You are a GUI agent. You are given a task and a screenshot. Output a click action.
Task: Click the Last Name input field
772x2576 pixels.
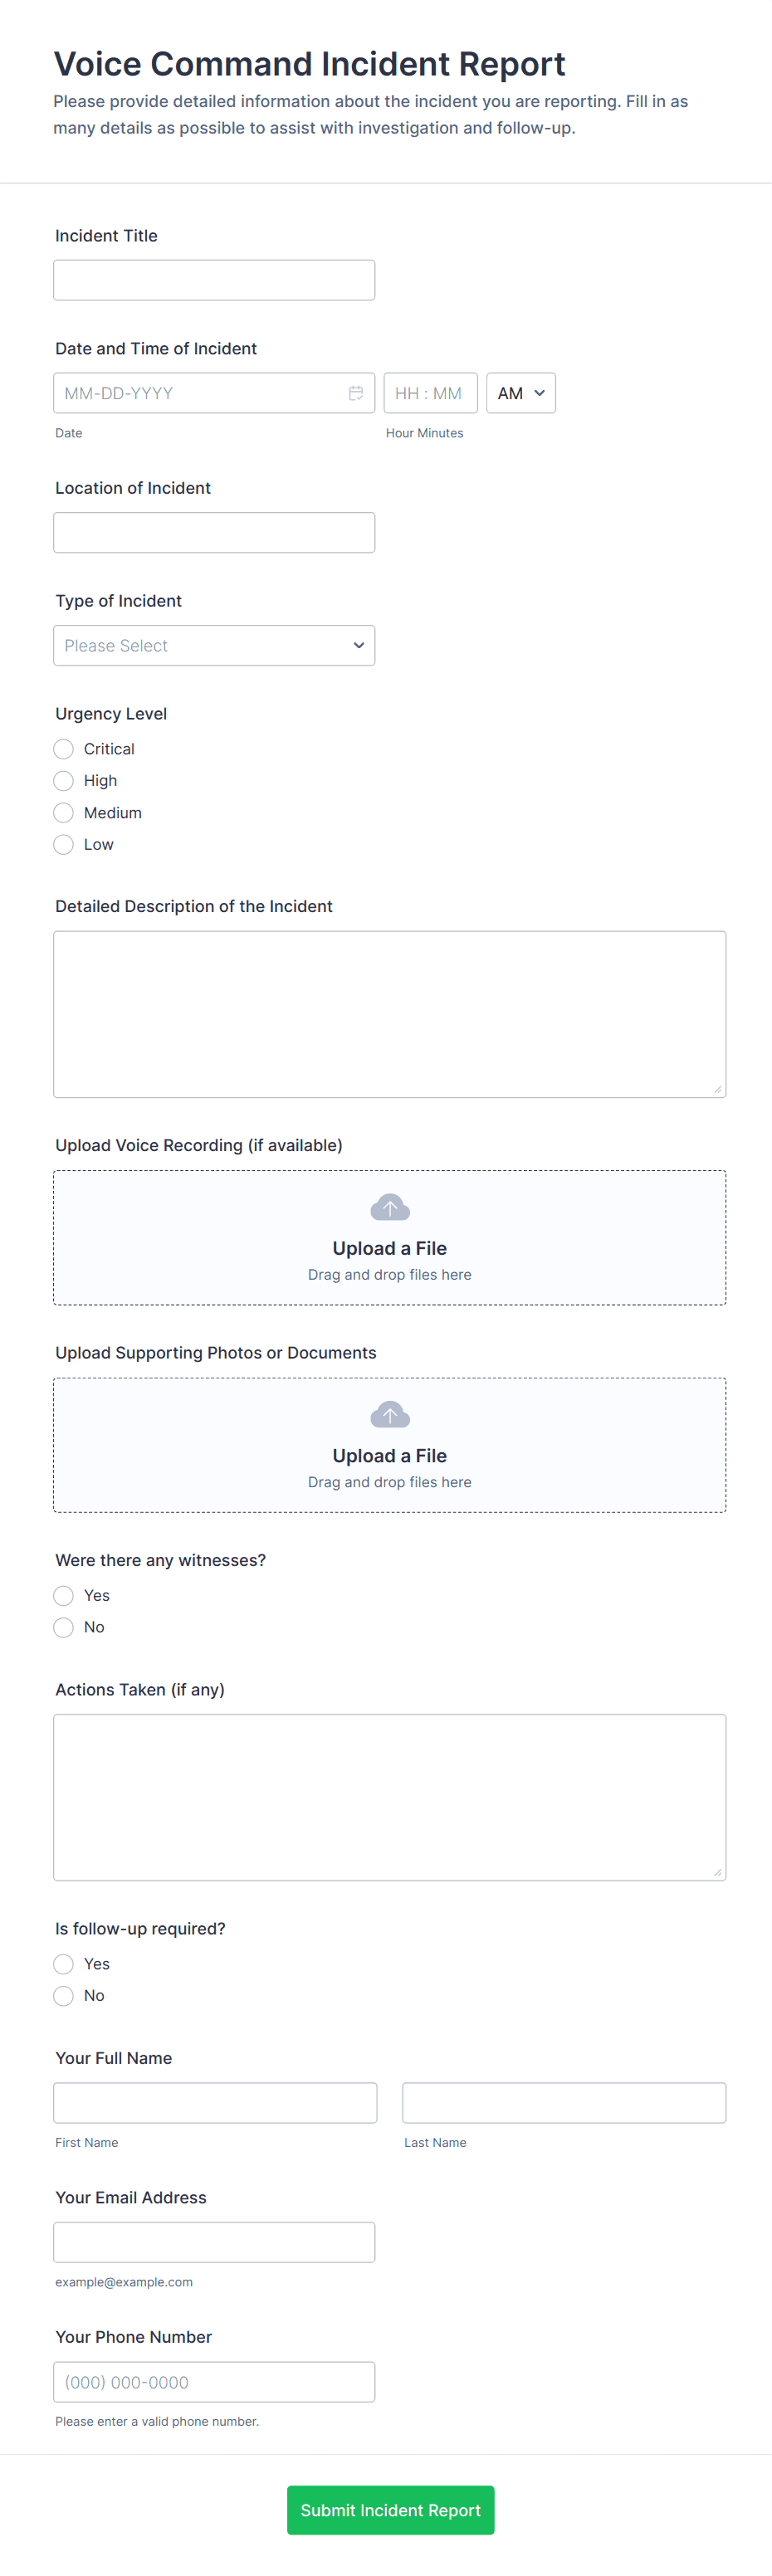coord(563,2102)
